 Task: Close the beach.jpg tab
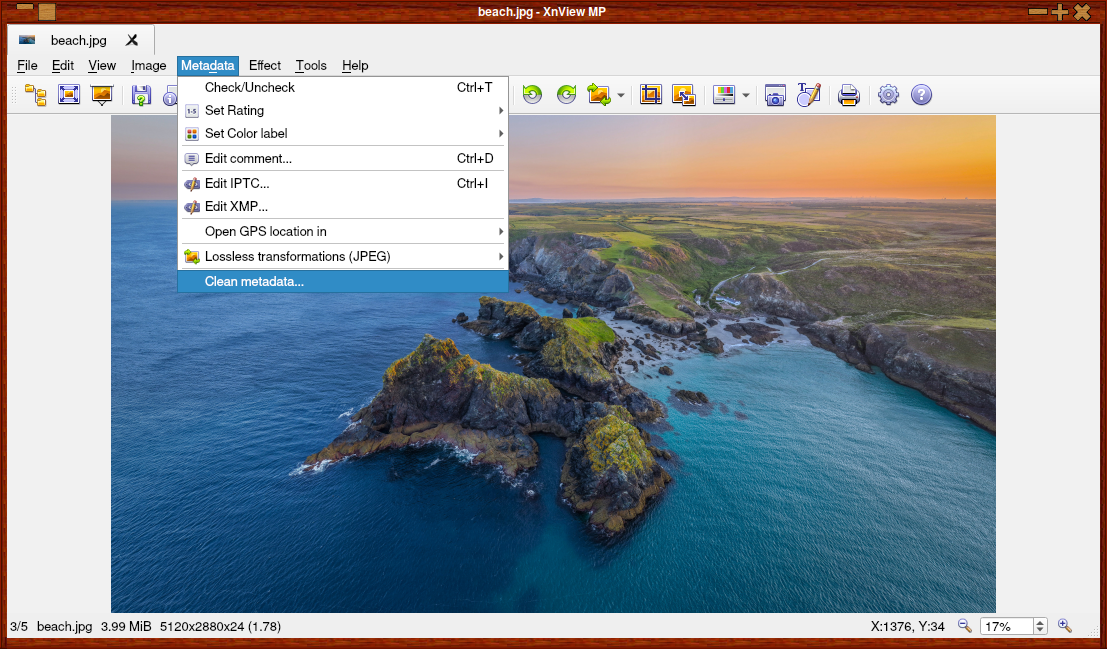point(132,40)
